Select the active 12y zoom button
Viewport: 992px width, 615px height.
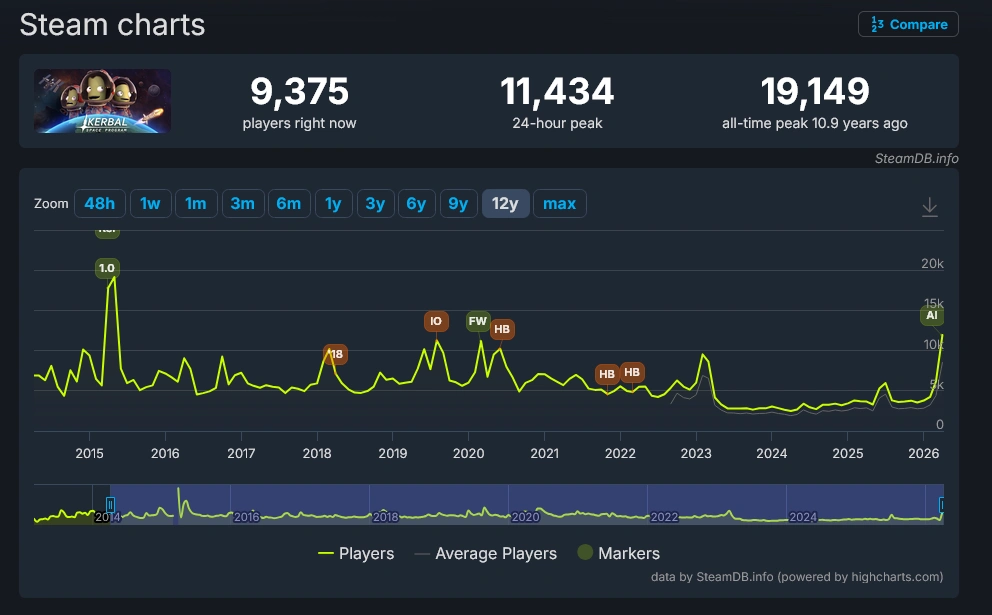(x=505, y=204)
